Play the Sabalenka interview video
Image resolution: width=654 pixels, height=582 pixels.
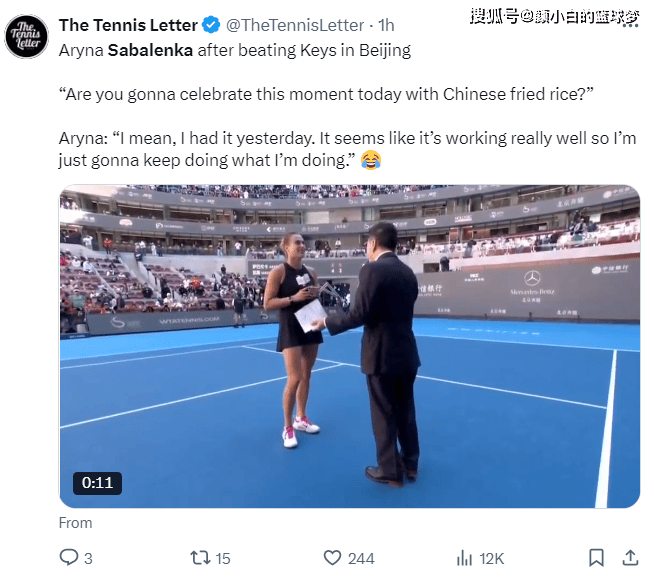(350, 346)
